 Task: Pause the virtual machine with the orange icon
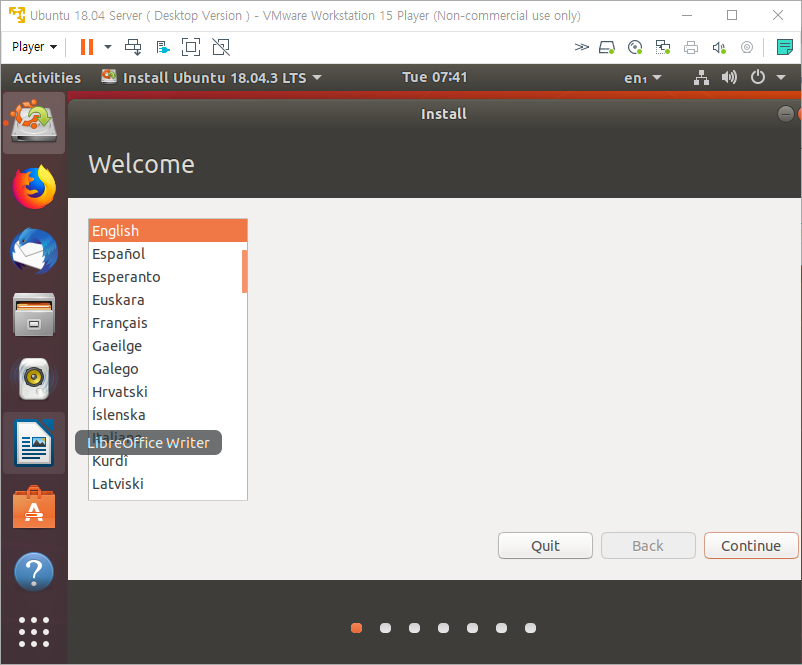[x=87, y=47]
